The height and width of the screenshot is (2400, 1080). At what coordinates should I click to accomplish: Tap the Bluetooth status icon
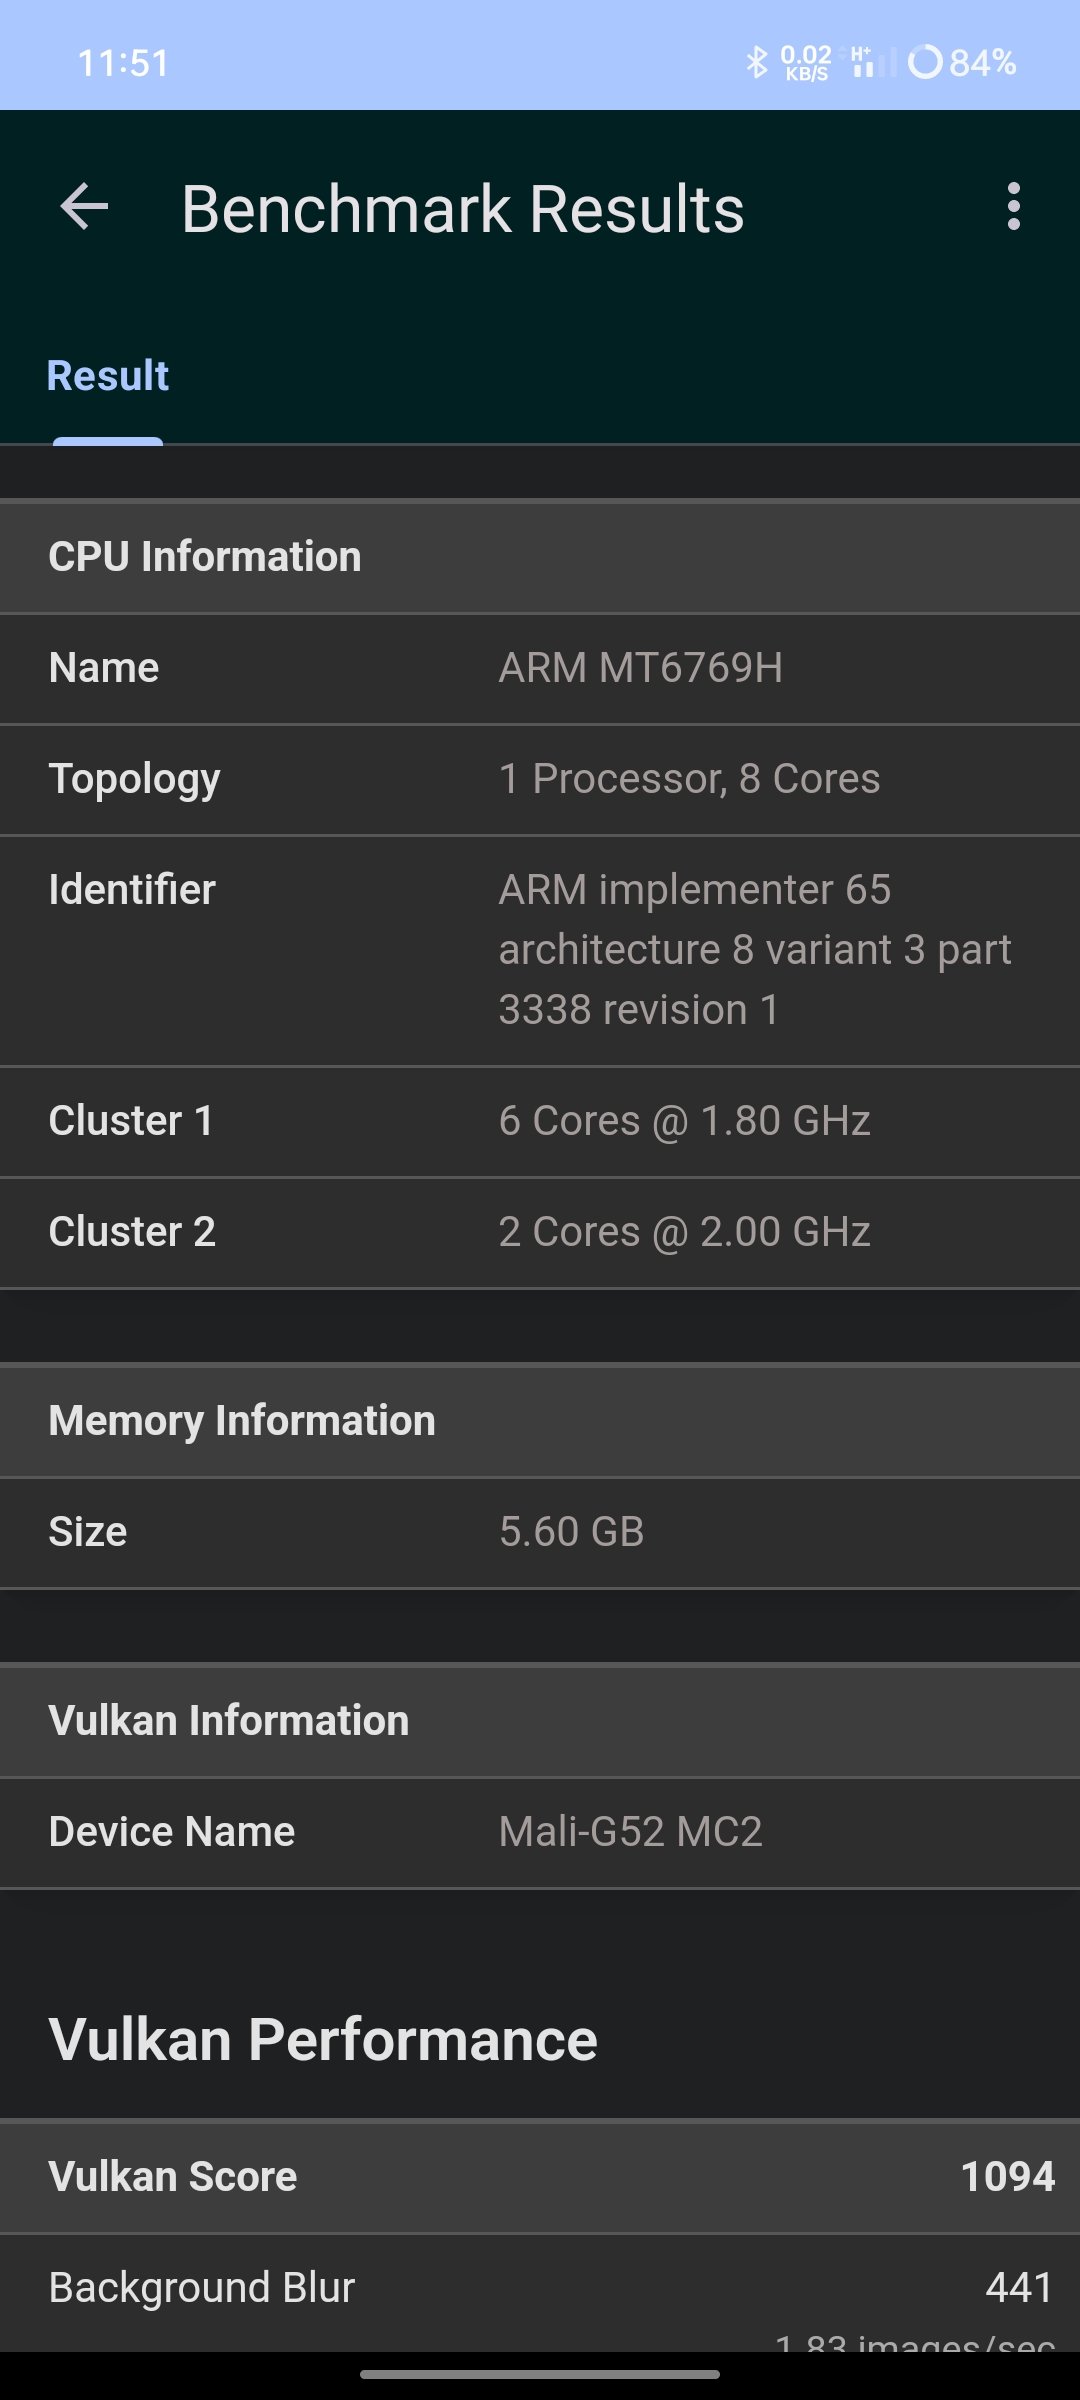tap(757, 62)
